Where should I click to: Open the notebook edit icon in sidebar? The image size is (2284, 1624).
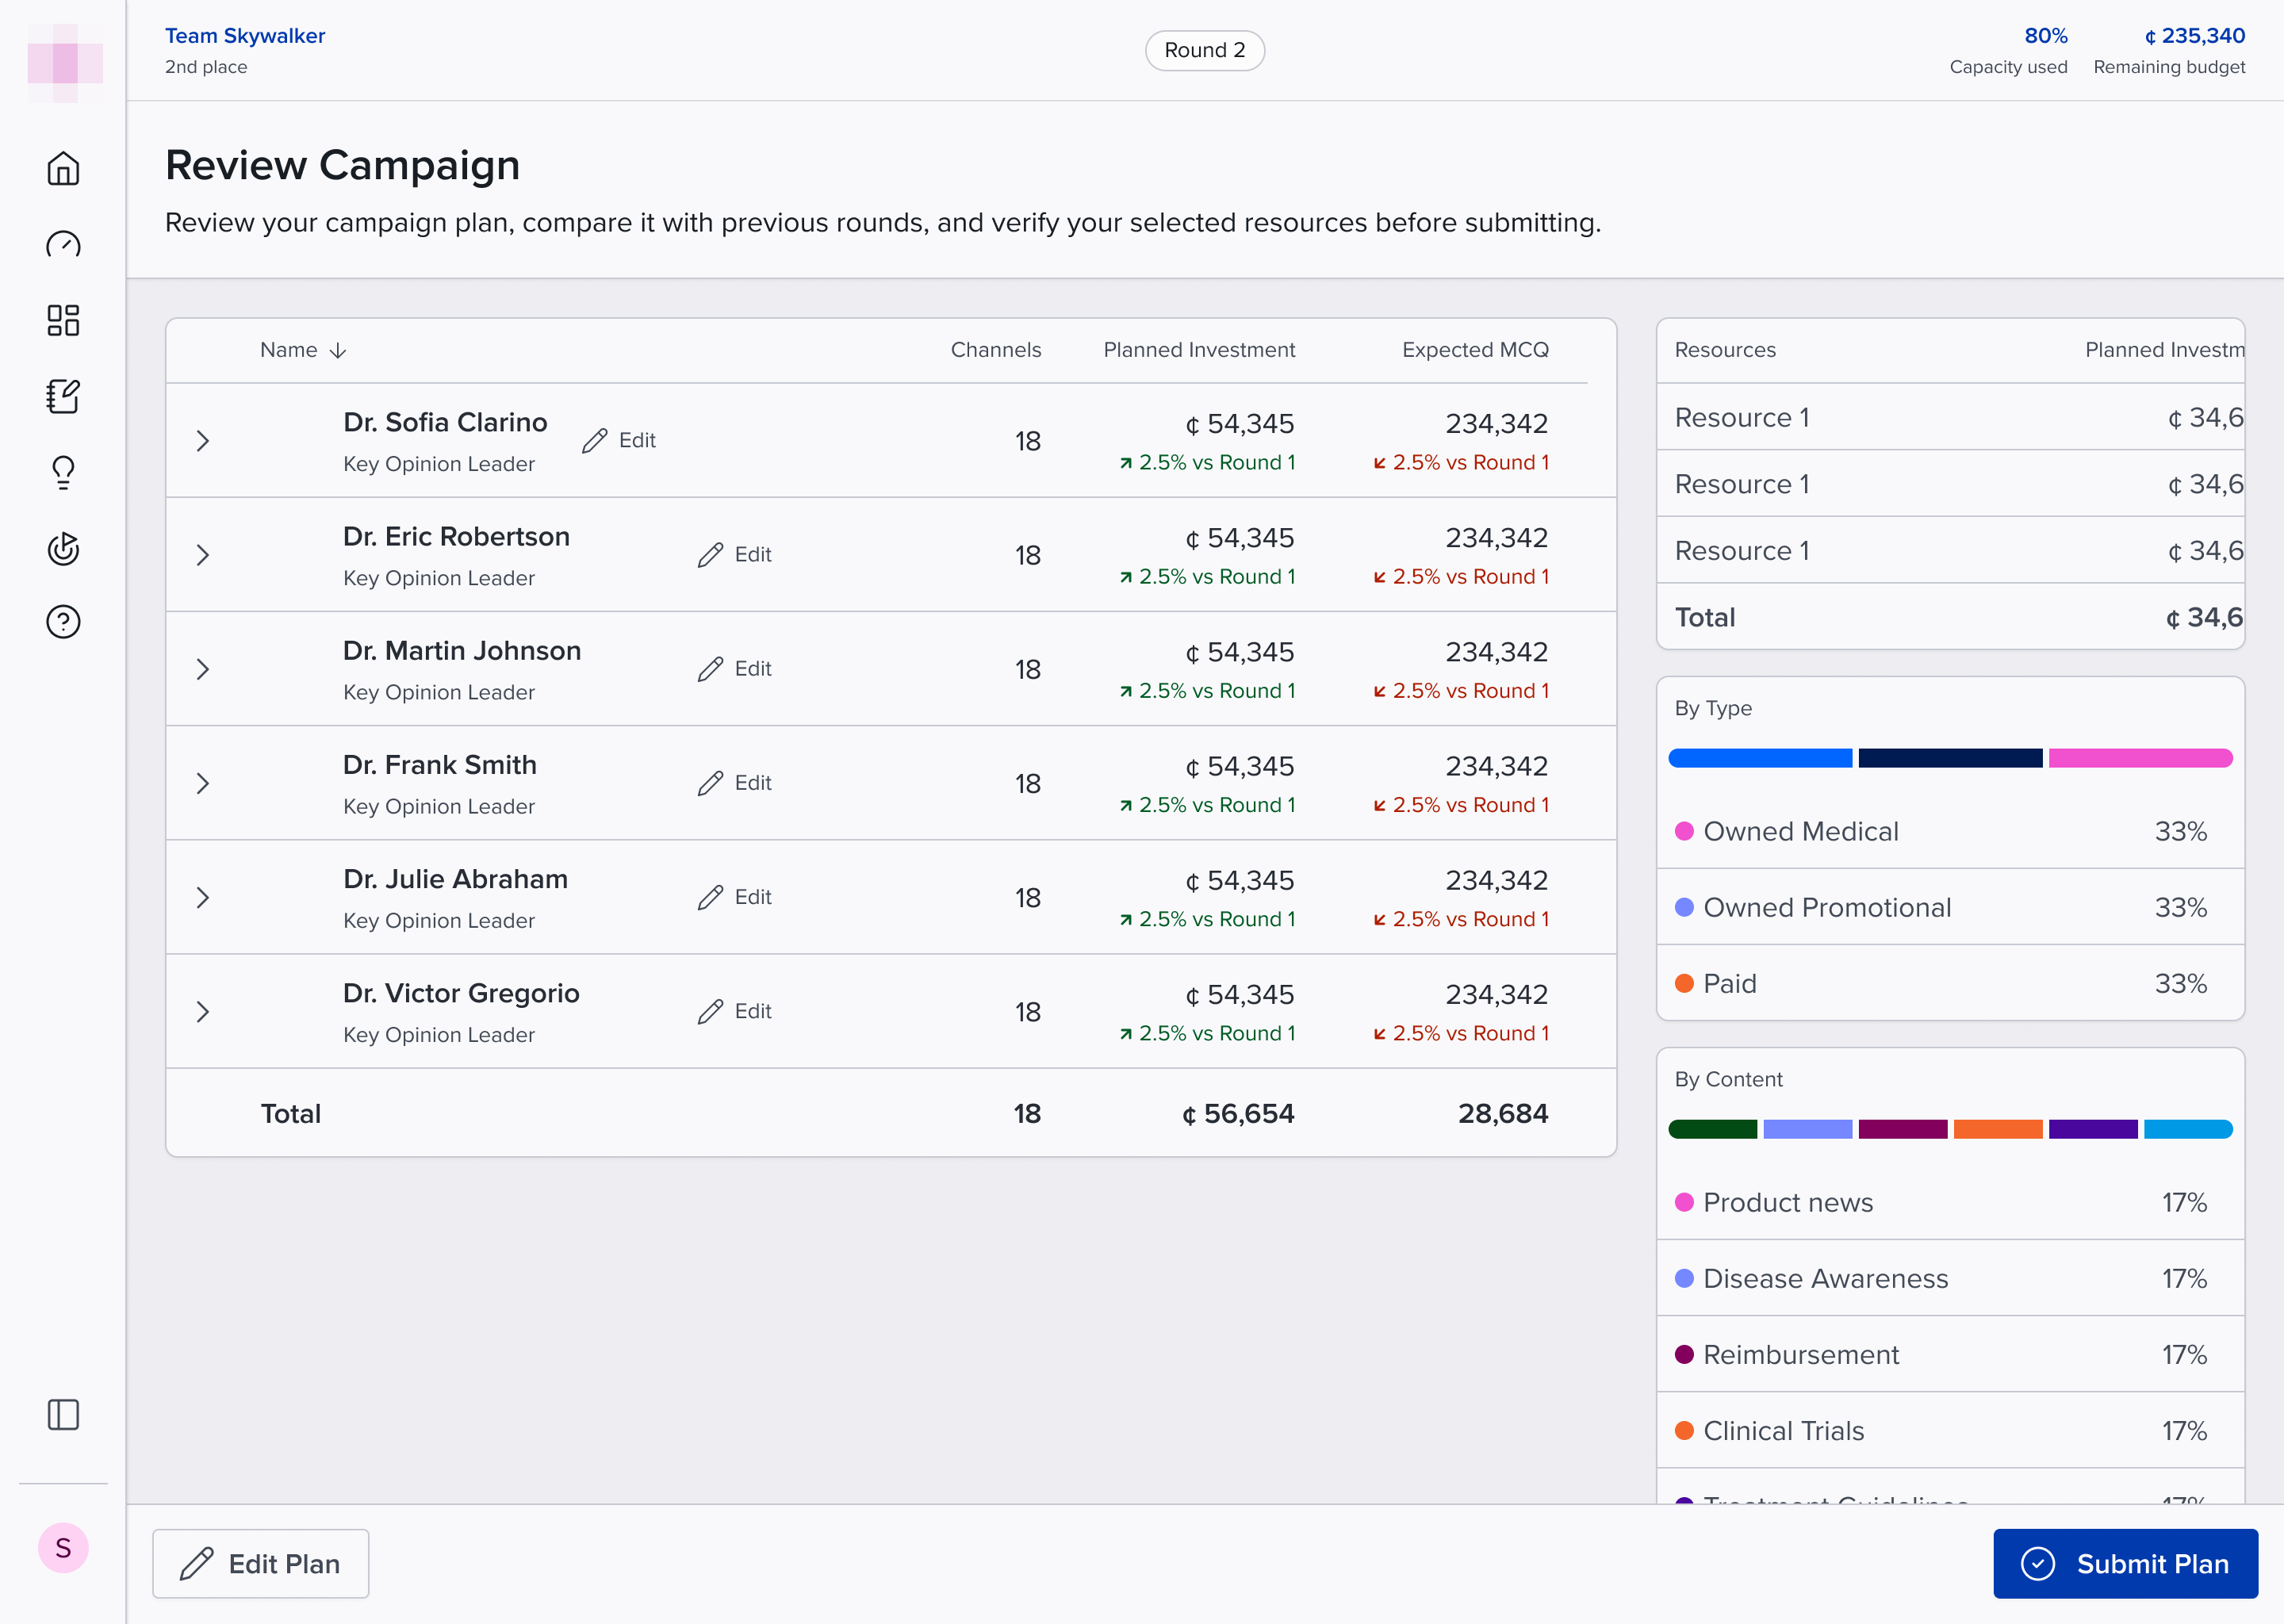[63, 396]
